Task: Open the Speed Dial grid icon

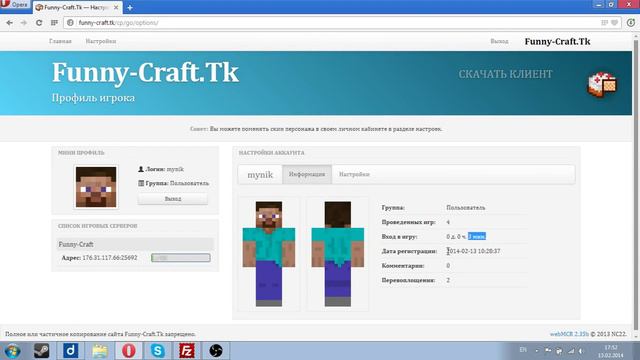Action: [x=54, y=23]
